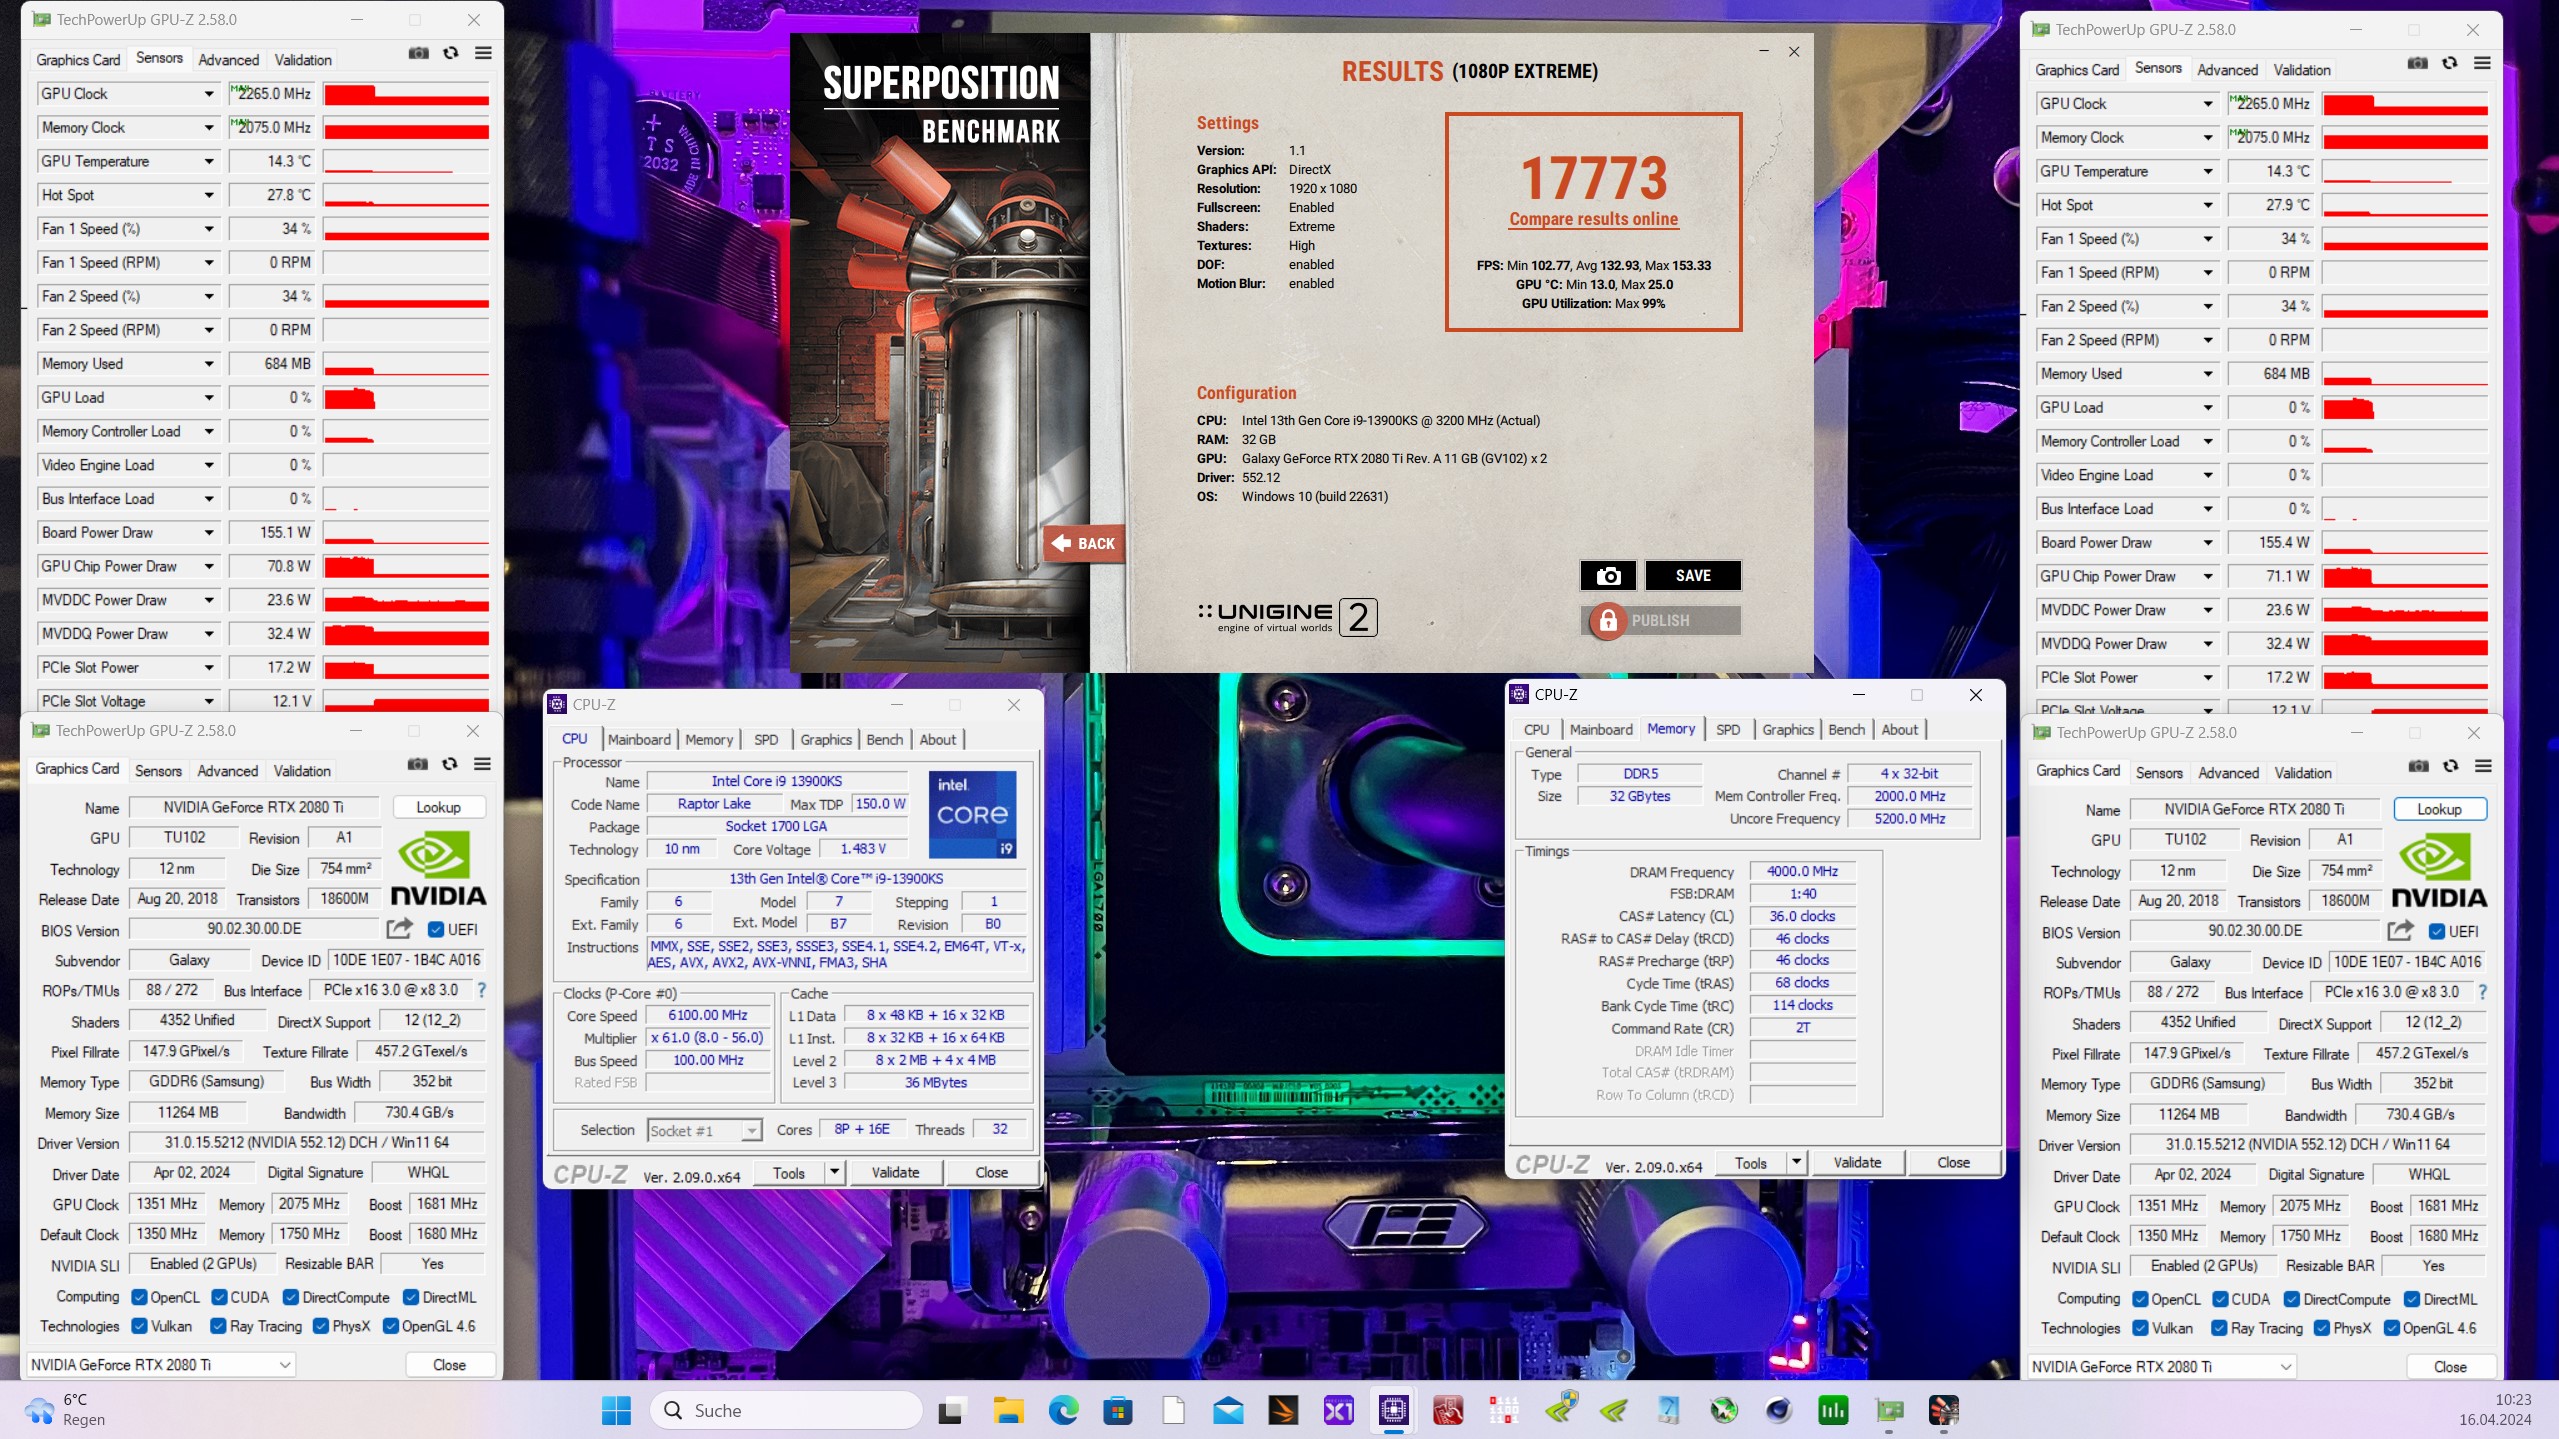Screen dimensions: 2559x1439
Task: Click Bus Interface question mark in left GPU-Z window
Action: tap(481, 990)
